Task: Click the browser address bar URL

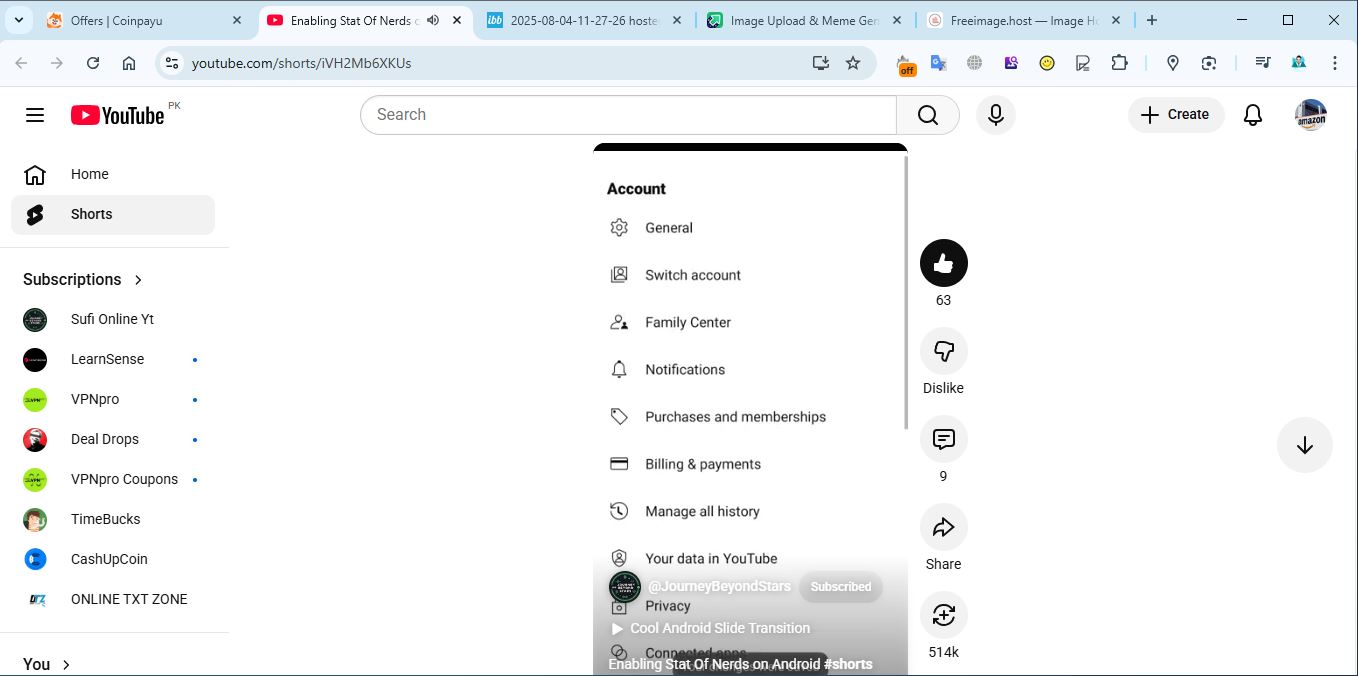Action: (x=301, y=63)
